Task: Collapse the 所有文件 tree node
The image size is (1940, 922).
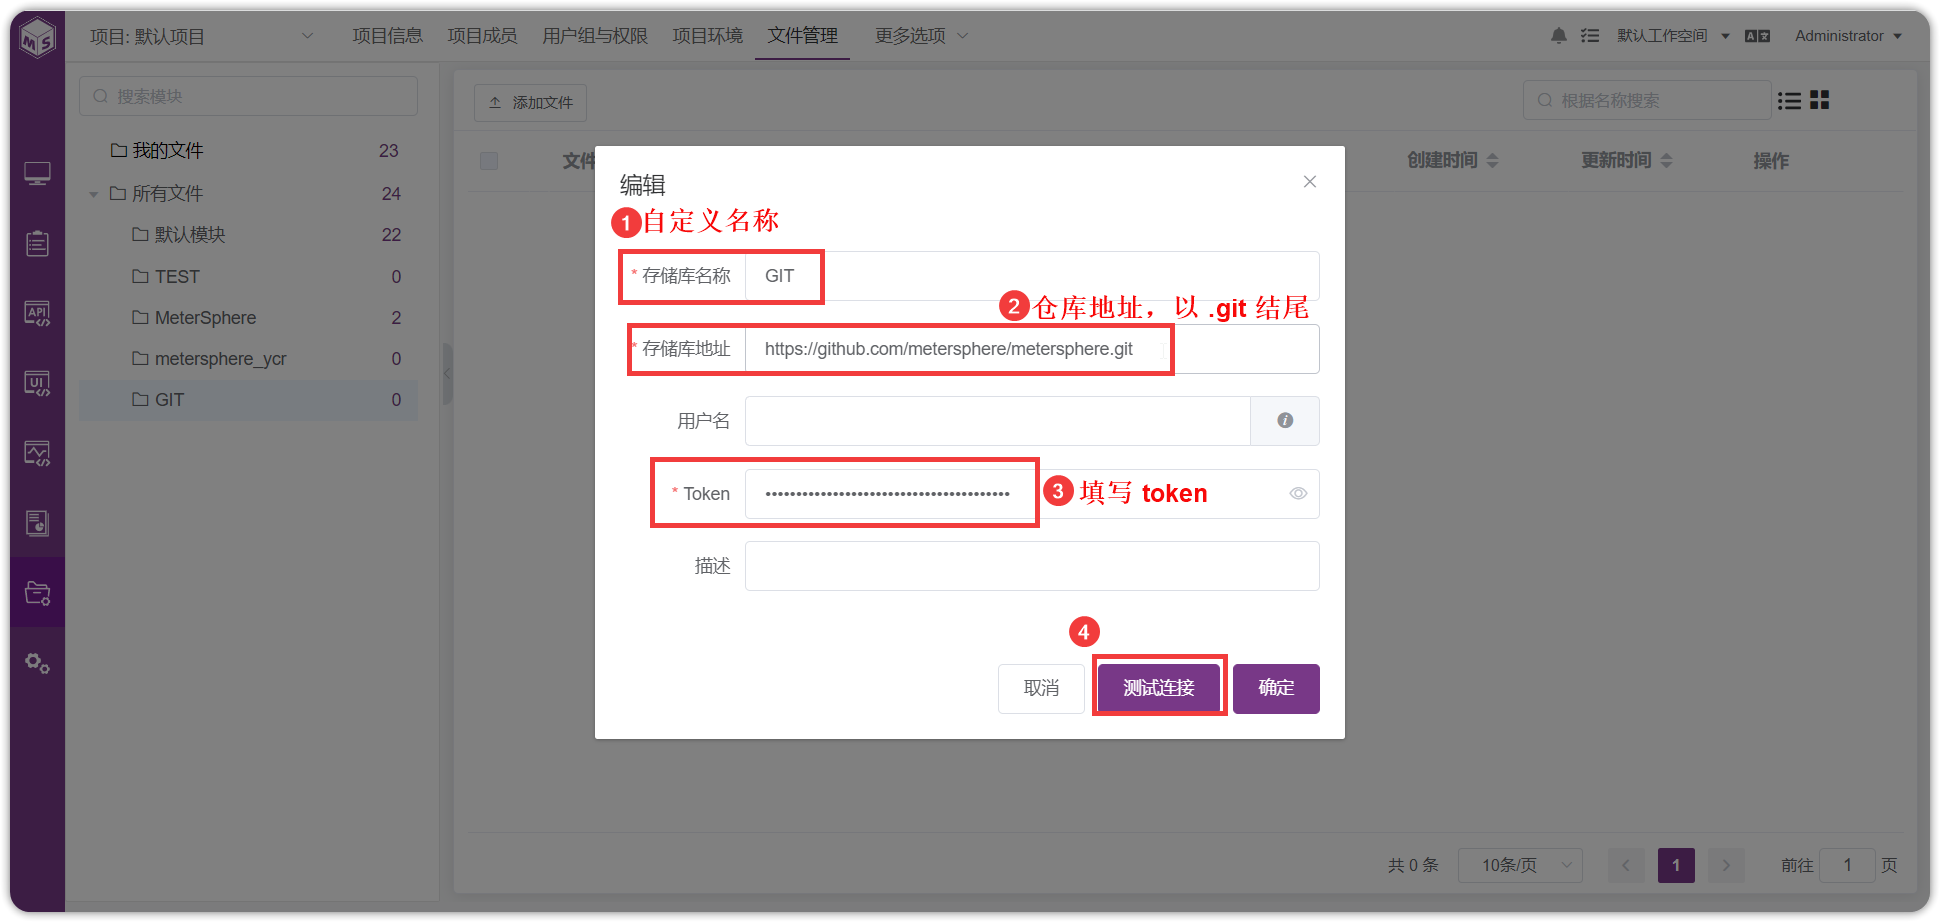Action: (x=93, y=194)
